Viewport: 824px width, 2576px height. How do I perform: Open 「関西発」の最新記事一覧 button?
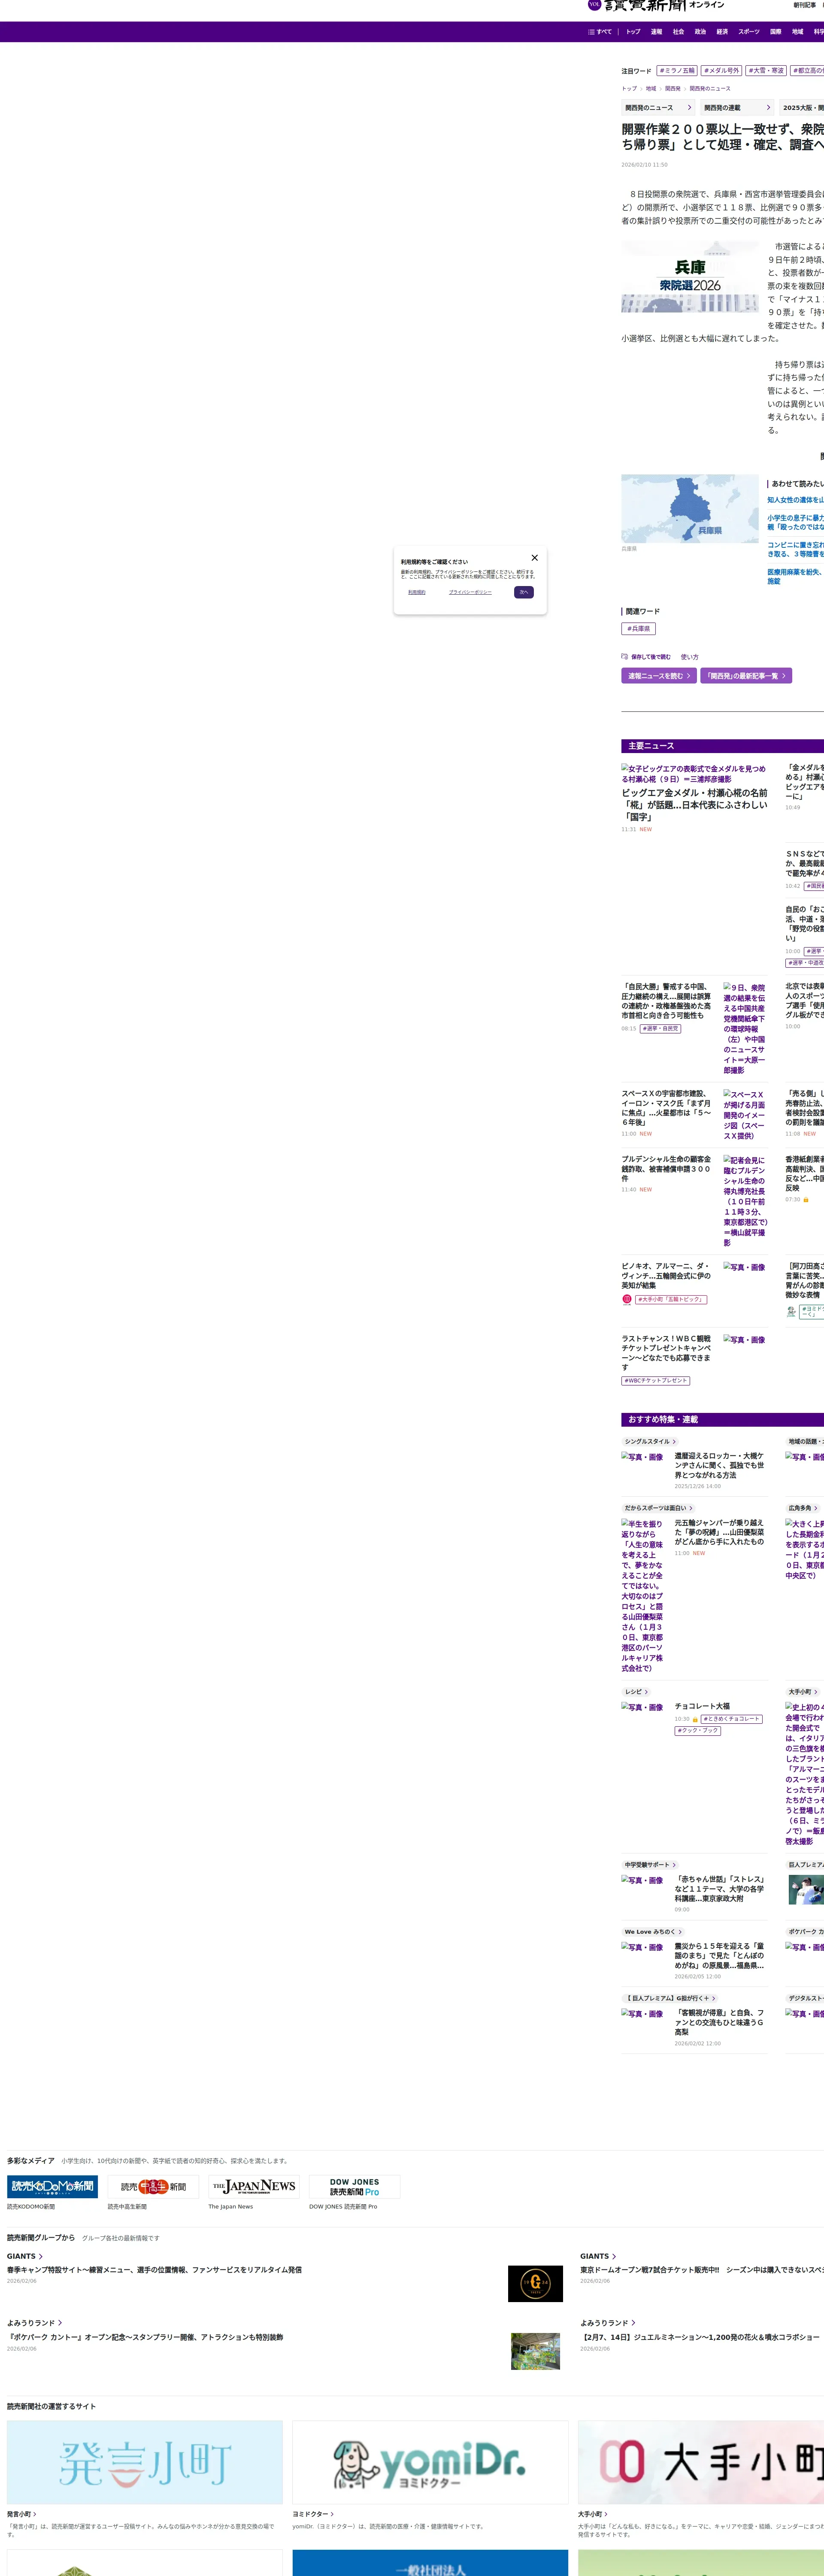click(745, 676)
